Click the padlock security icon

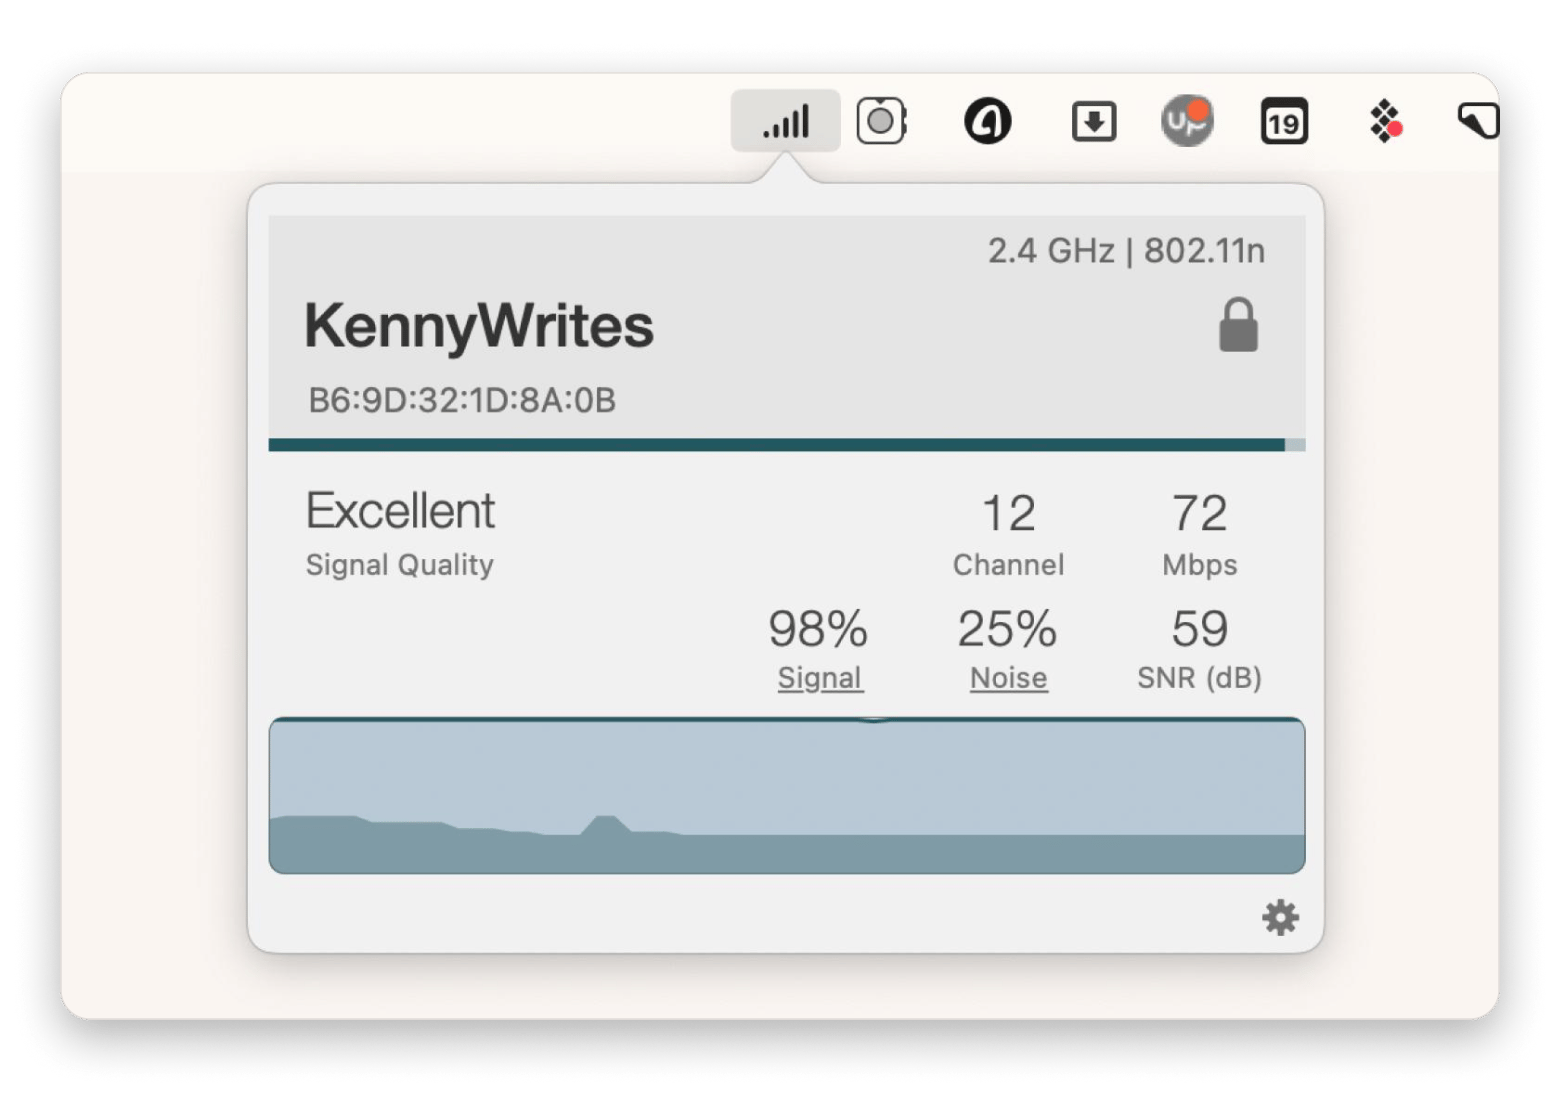[1238, 325]
